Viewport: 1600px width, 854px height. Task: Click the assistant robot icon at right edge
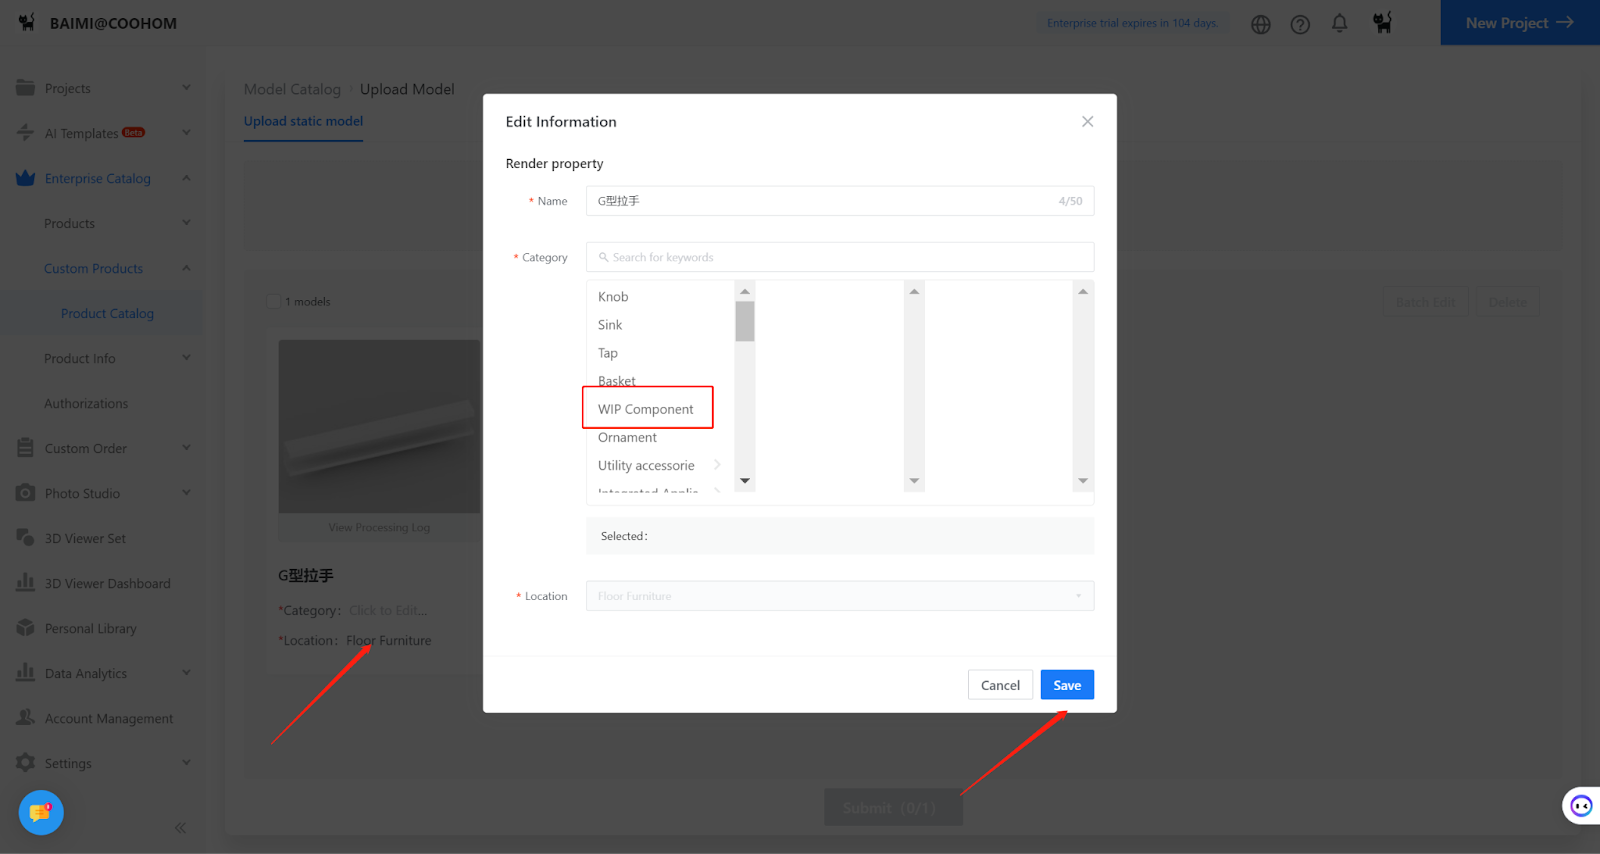pos(1580,806)
